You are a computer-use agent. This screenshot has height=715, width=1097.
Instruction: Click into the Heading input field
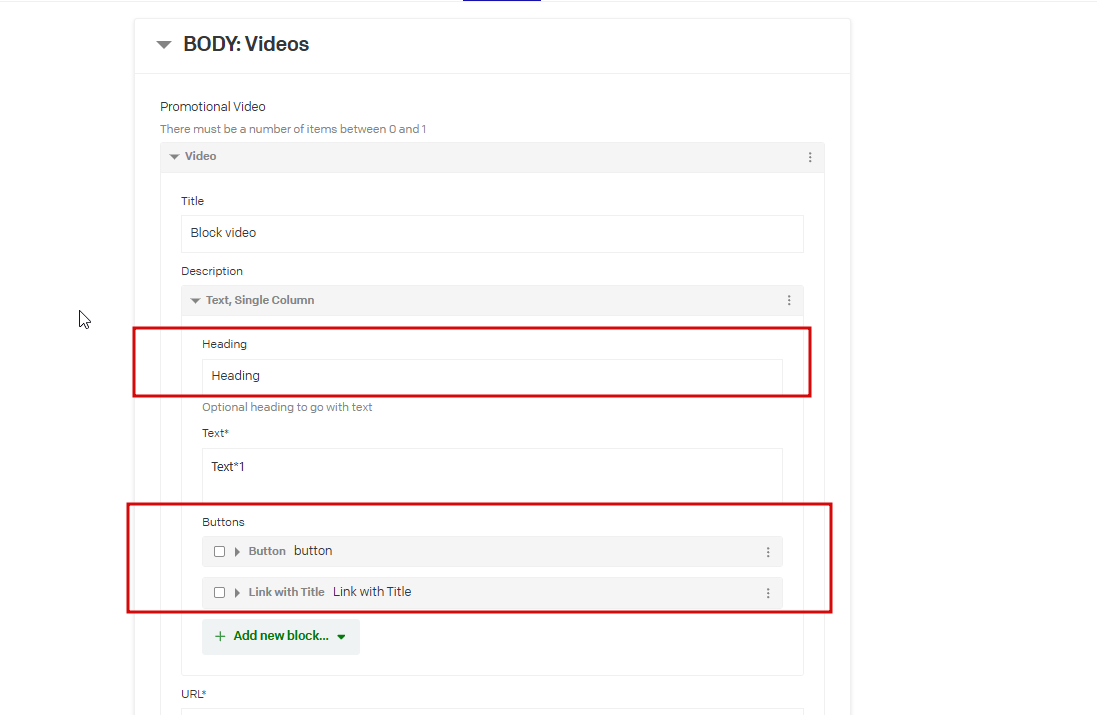click(493, 376)
